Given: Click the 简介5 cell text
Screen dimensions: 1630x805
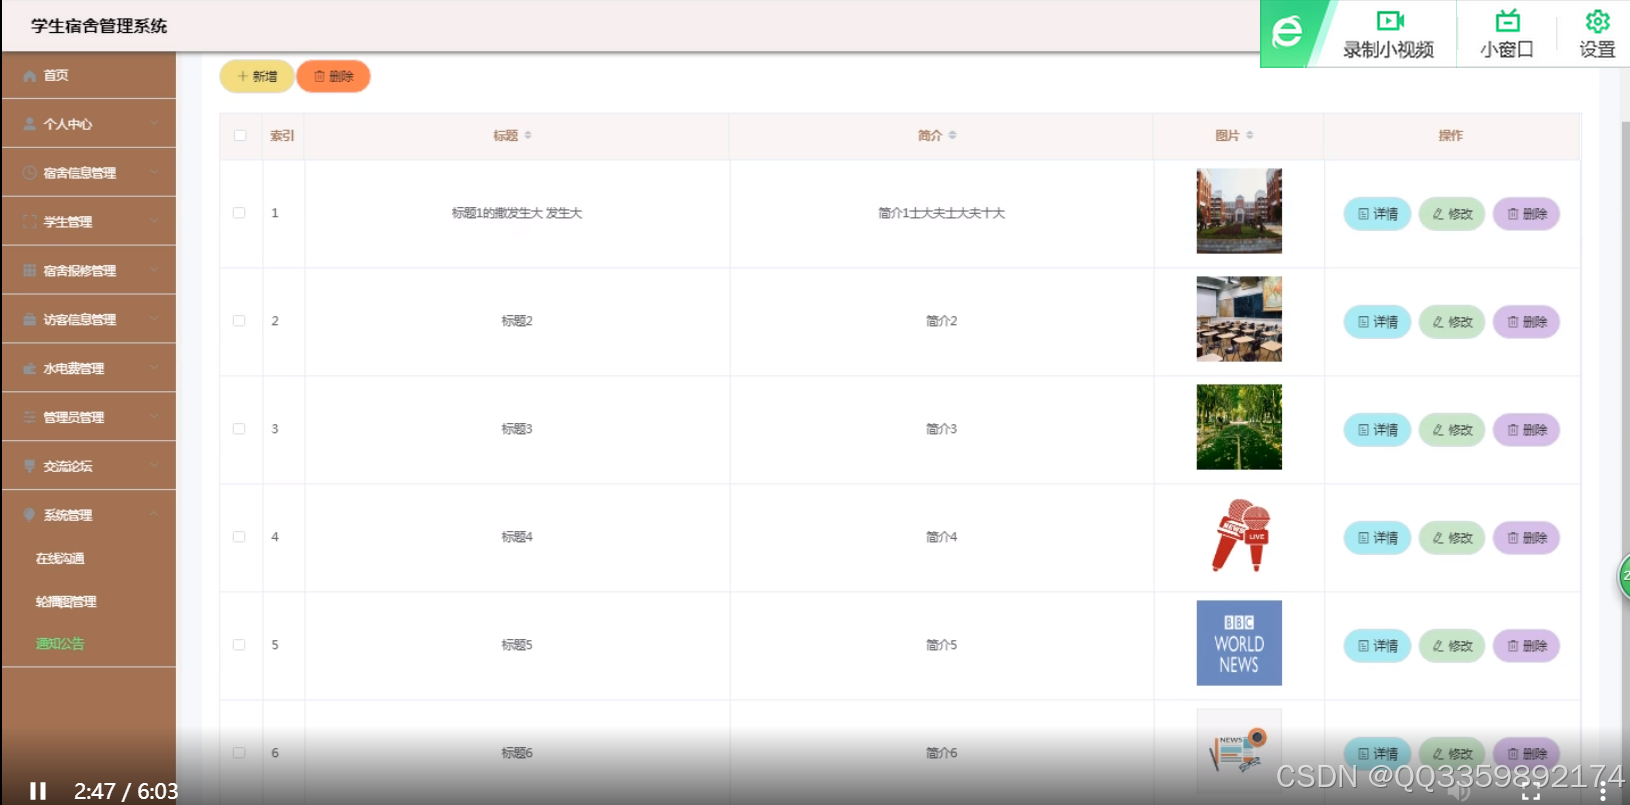Looking at the screenshot, I should click(941, 645).
